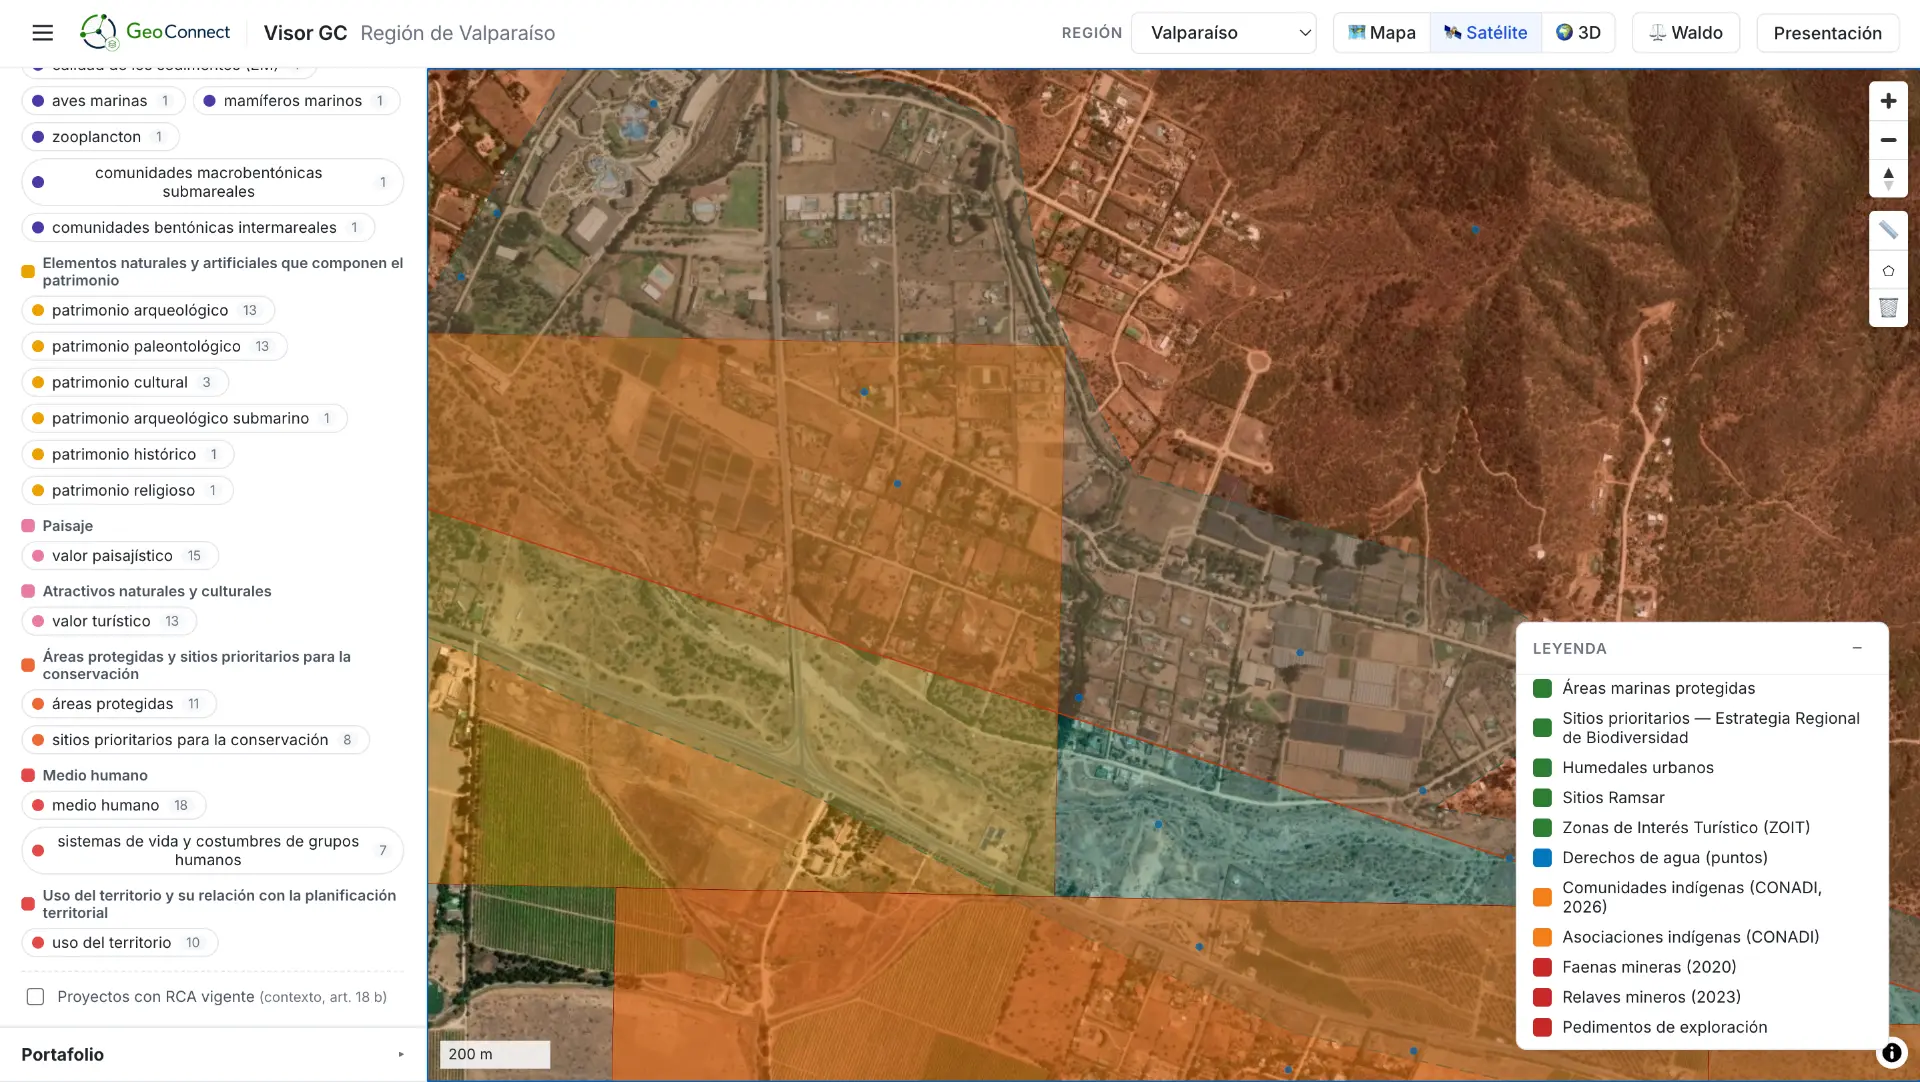The image size is (1920, 1082).
Task: Toggle patrimonio arqueológico submarino filter
Action: pyautogui.click(x=184, y=419)
